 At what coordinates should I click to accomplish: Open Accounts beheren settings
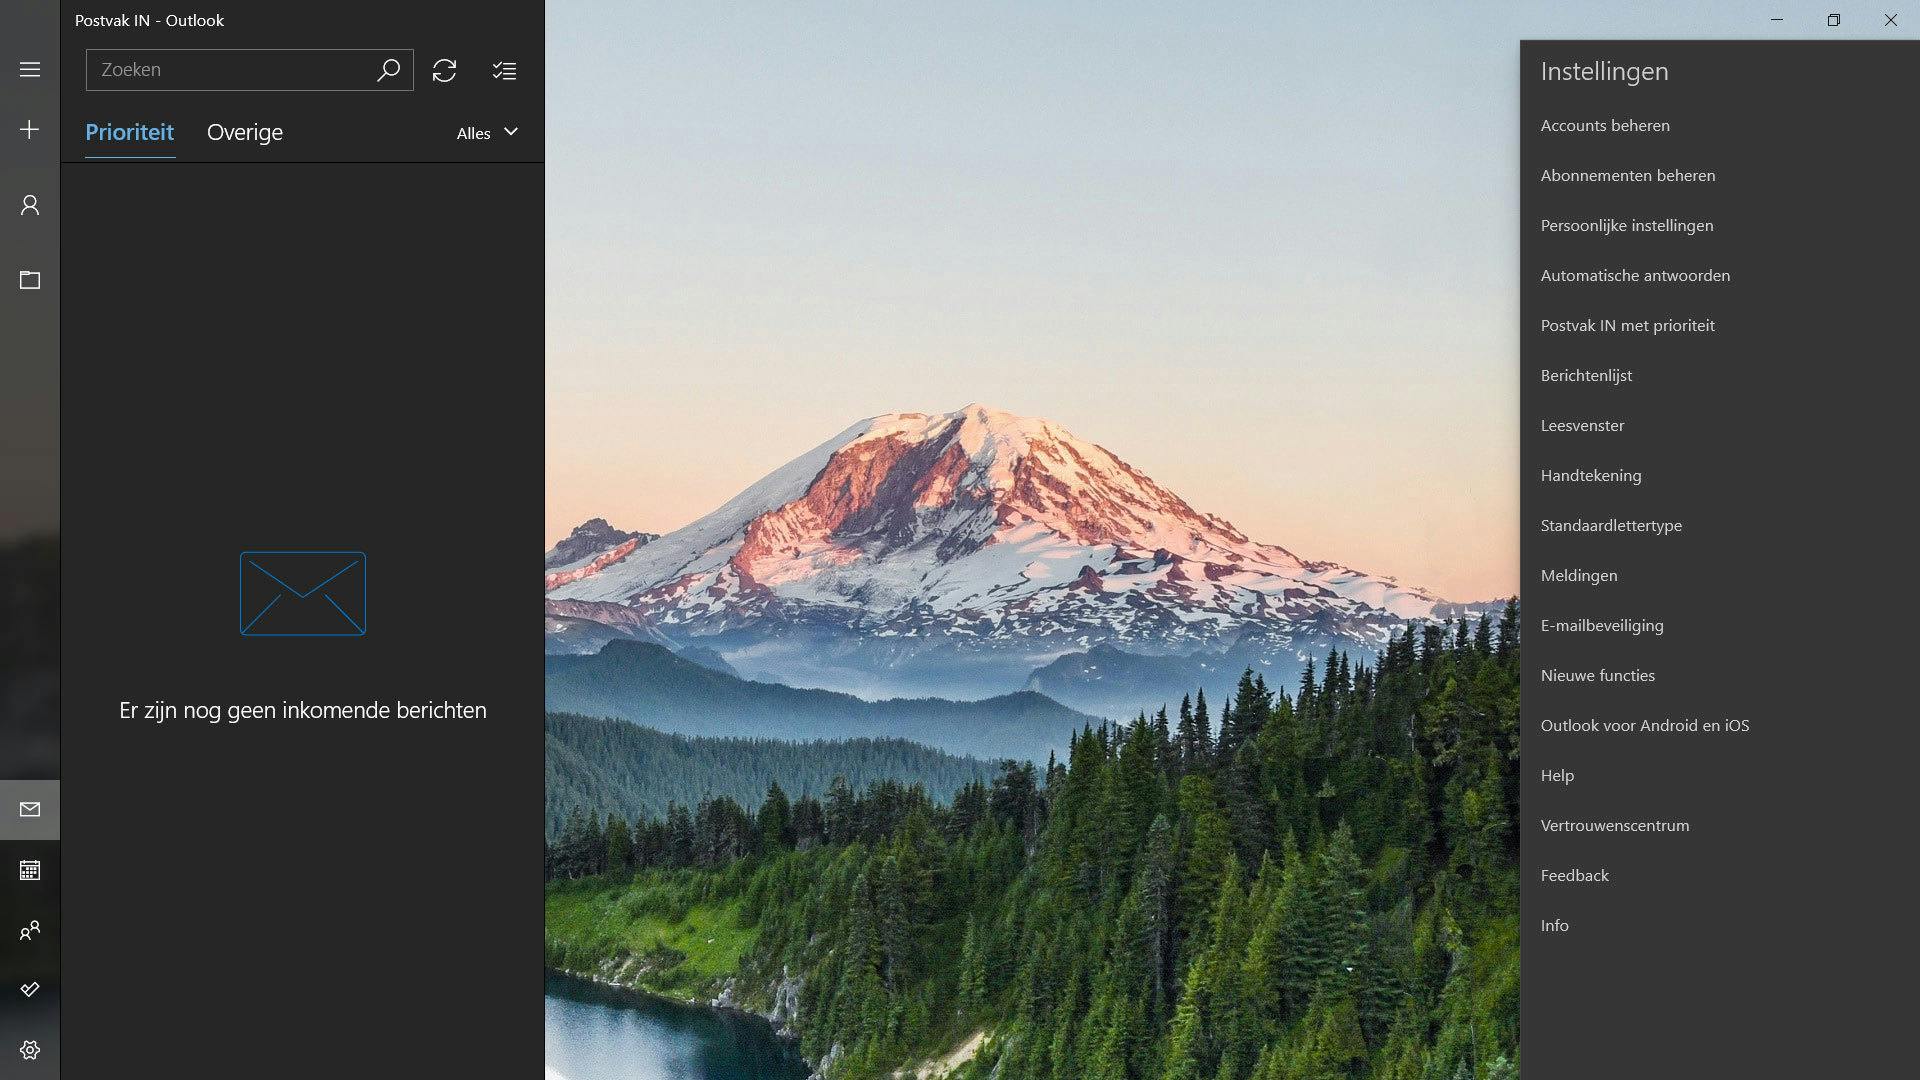pos(1604,125)
